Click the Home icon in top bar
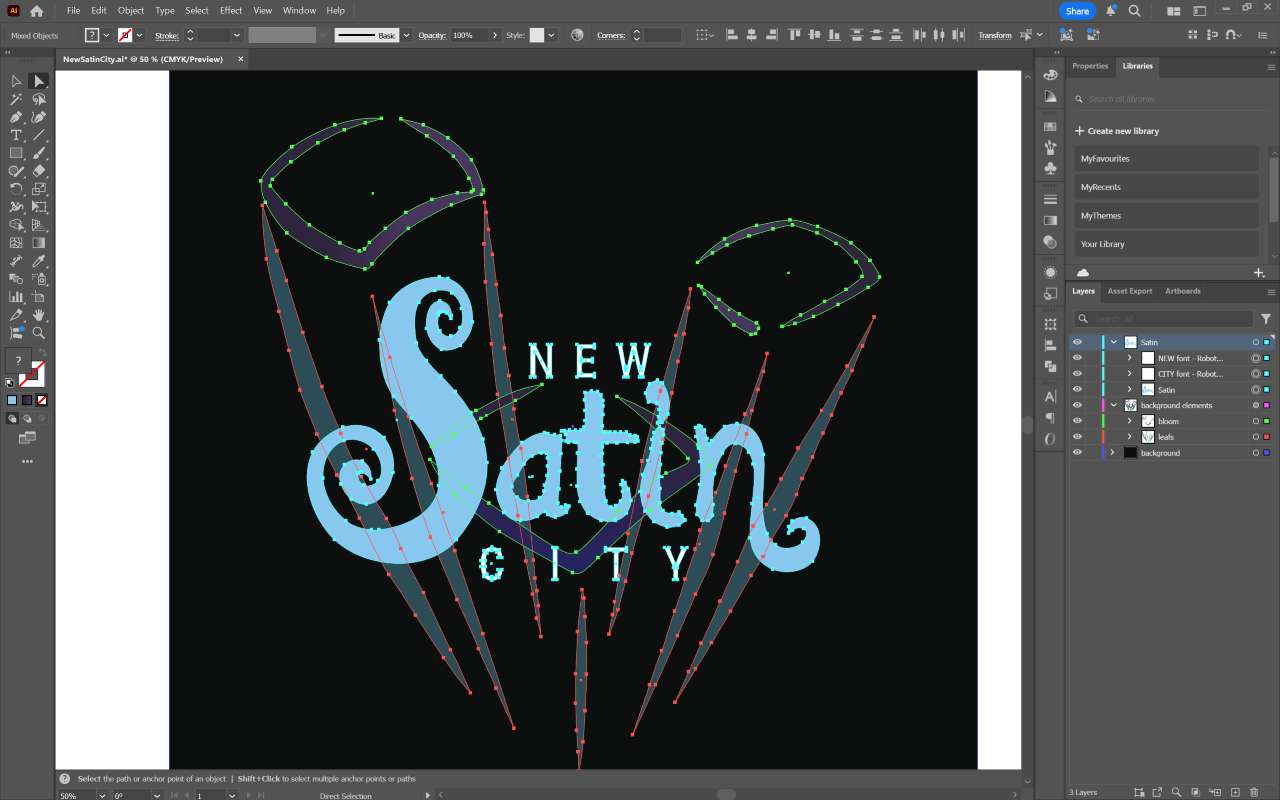 pos(37,11)
